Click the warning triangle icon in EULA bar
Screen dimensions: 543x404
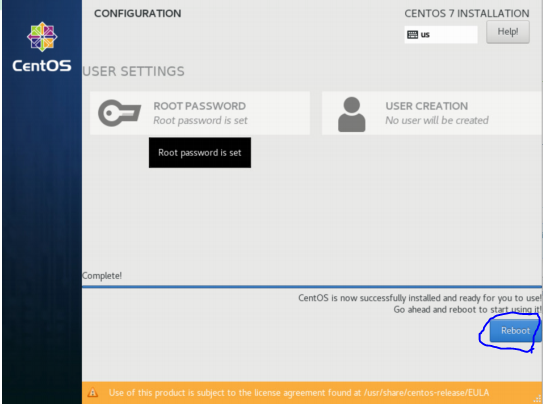[92, 393]
